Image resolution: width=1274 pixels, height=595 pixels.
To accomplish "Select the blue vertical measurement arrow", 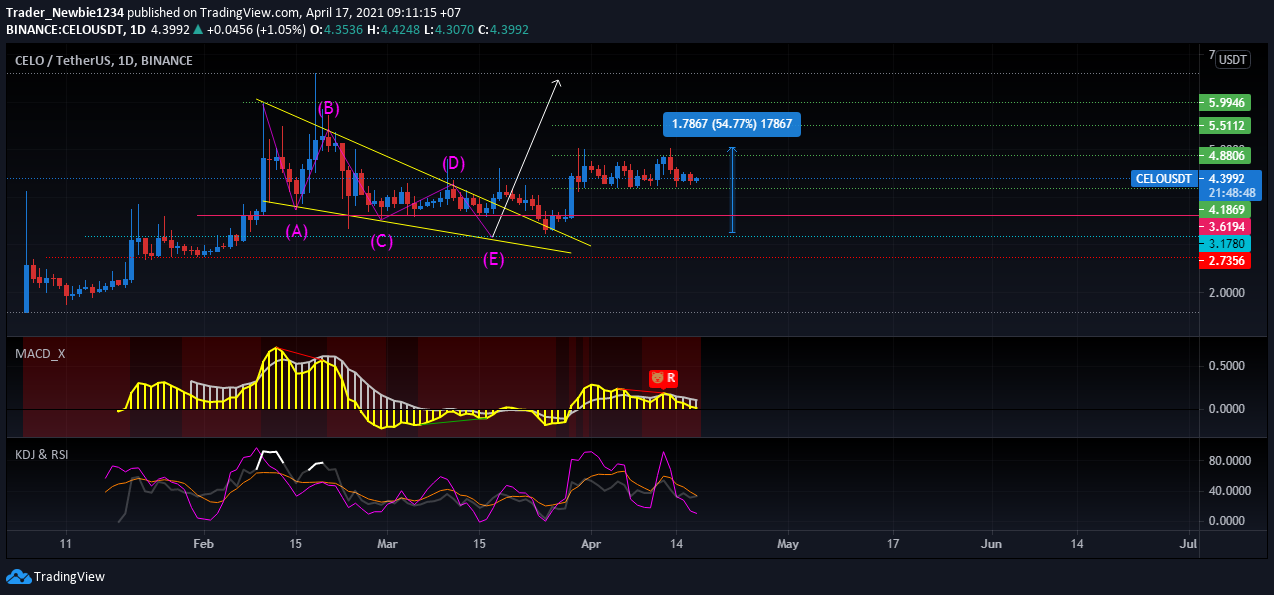I will coord(733,190).
